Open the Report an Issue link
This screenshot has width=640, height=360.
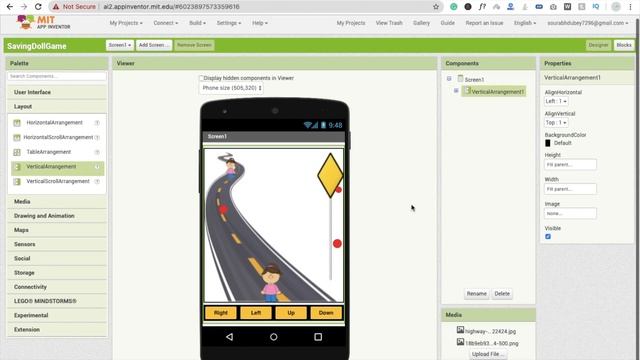[484, 23]
